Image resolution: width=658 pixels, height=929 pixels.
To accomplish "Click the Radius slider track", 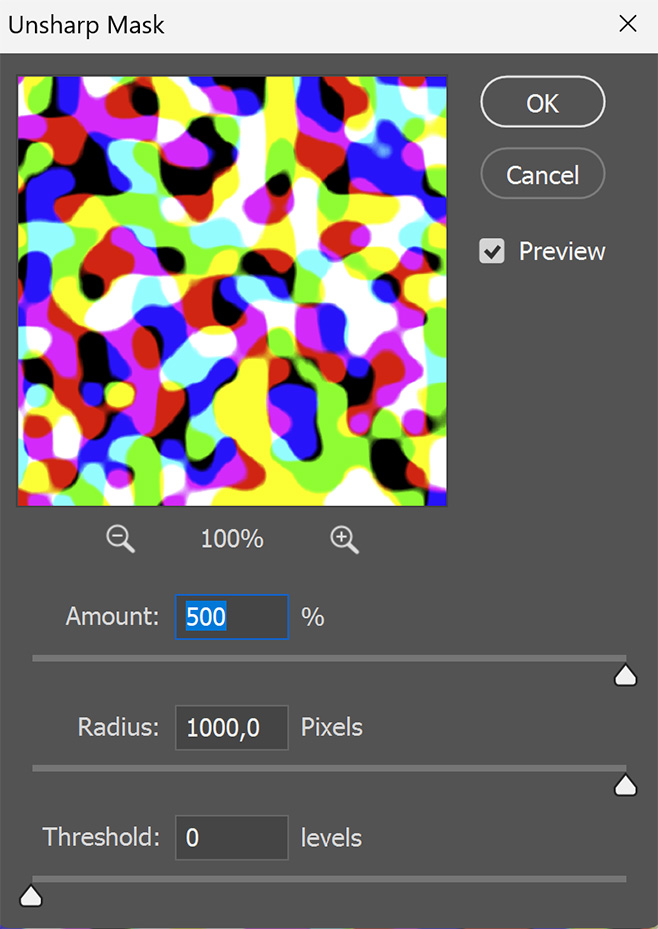I will click(329, 768).
